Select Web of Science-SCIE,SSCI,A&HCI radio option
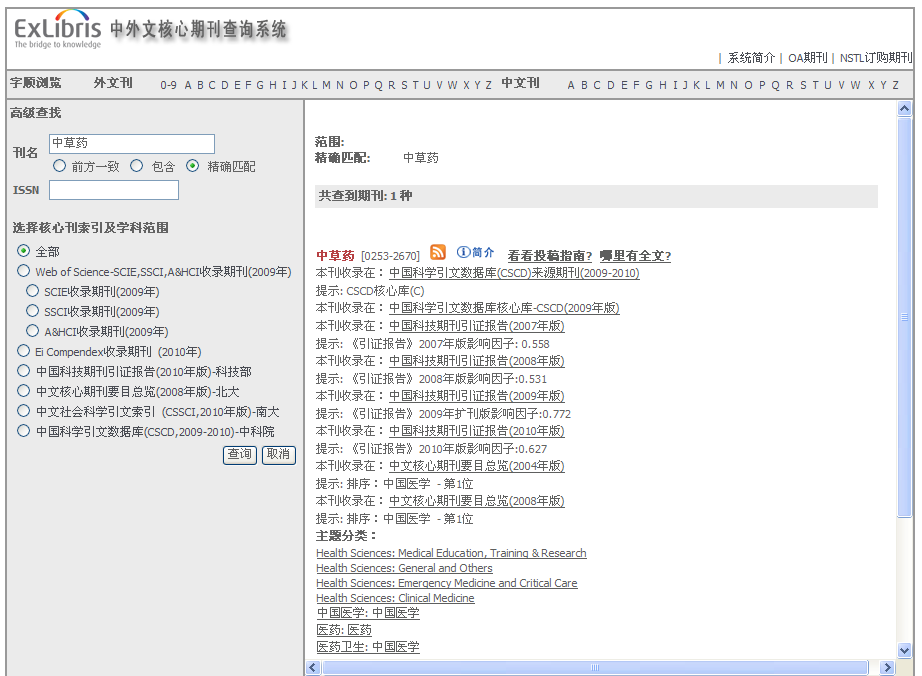Image resolution: width=922 pixels, height=676 pixels. [24, 271]
